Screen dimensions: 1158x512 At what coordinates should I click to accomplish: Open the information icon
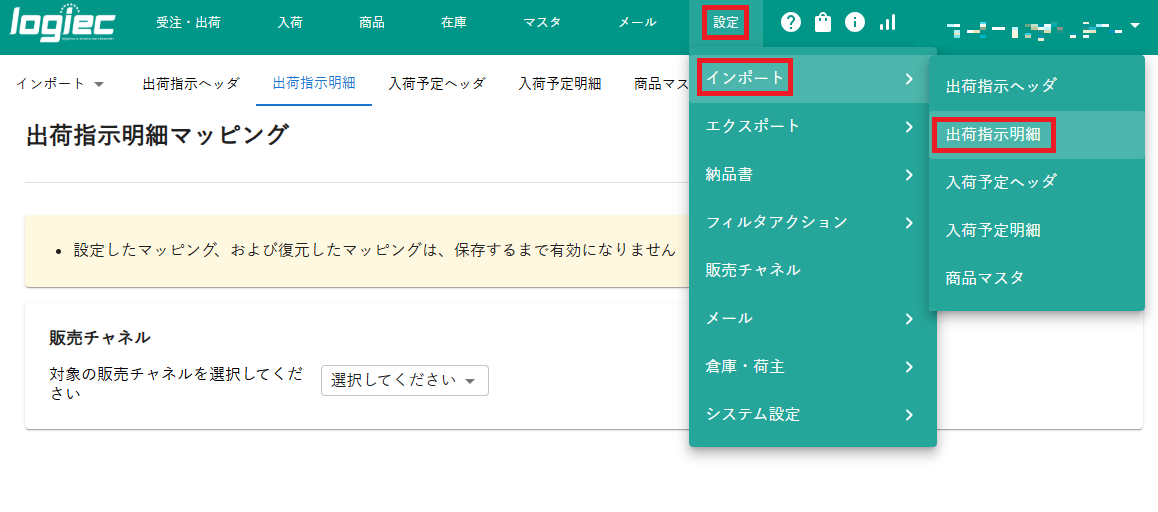(x=854, y=23)
